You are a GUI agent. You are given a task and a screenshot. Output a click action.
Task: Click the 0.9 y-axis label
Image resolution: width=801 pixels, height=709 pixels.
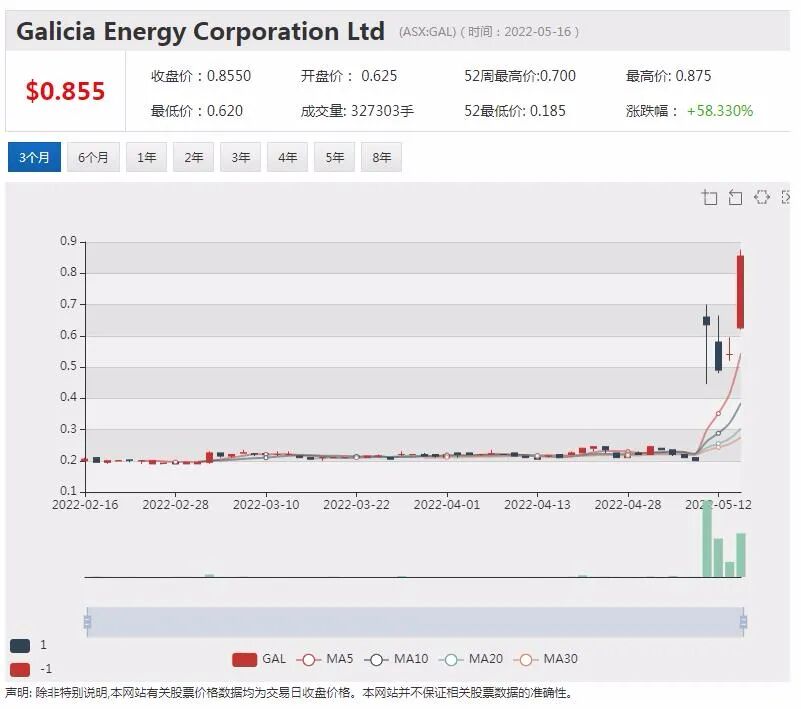[x=68, y=241]
